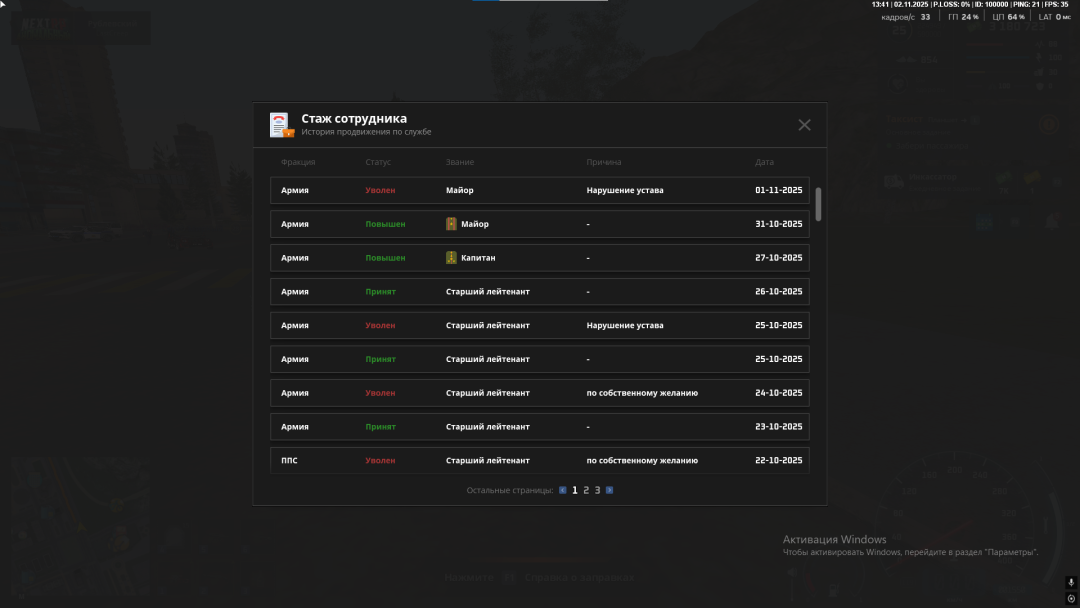Go to the next page arrow

pyautogui.click(x=610, y=490)
